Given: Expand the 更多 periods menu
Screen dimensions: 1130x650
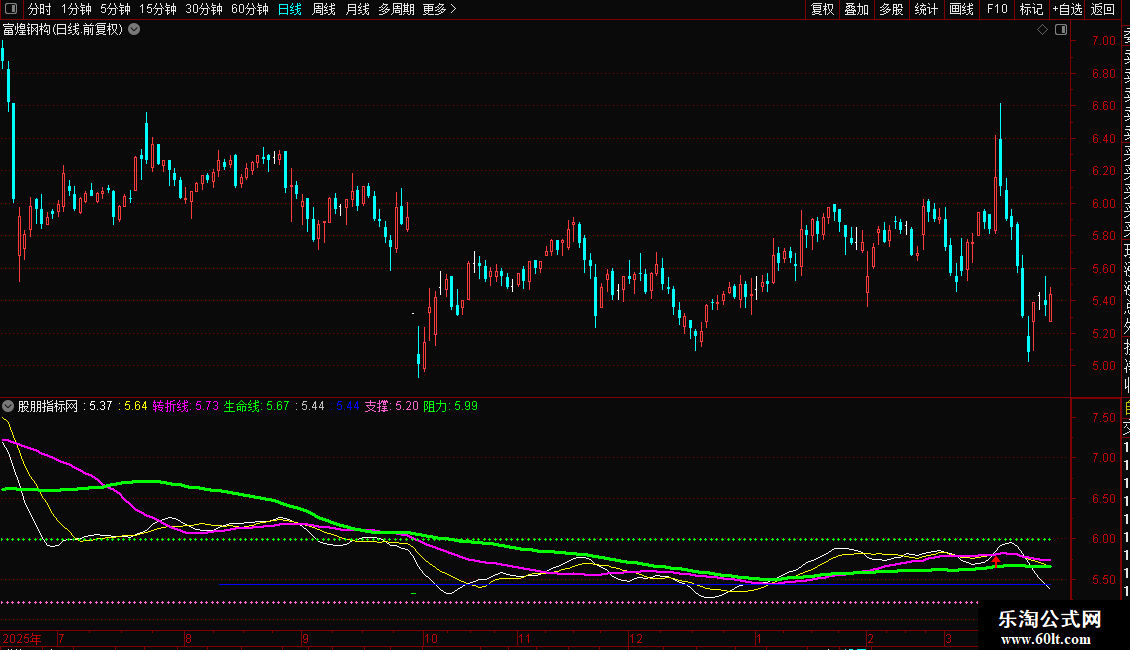Looking at the screenshot, I should pyautogui.click(x=440, y=9).
